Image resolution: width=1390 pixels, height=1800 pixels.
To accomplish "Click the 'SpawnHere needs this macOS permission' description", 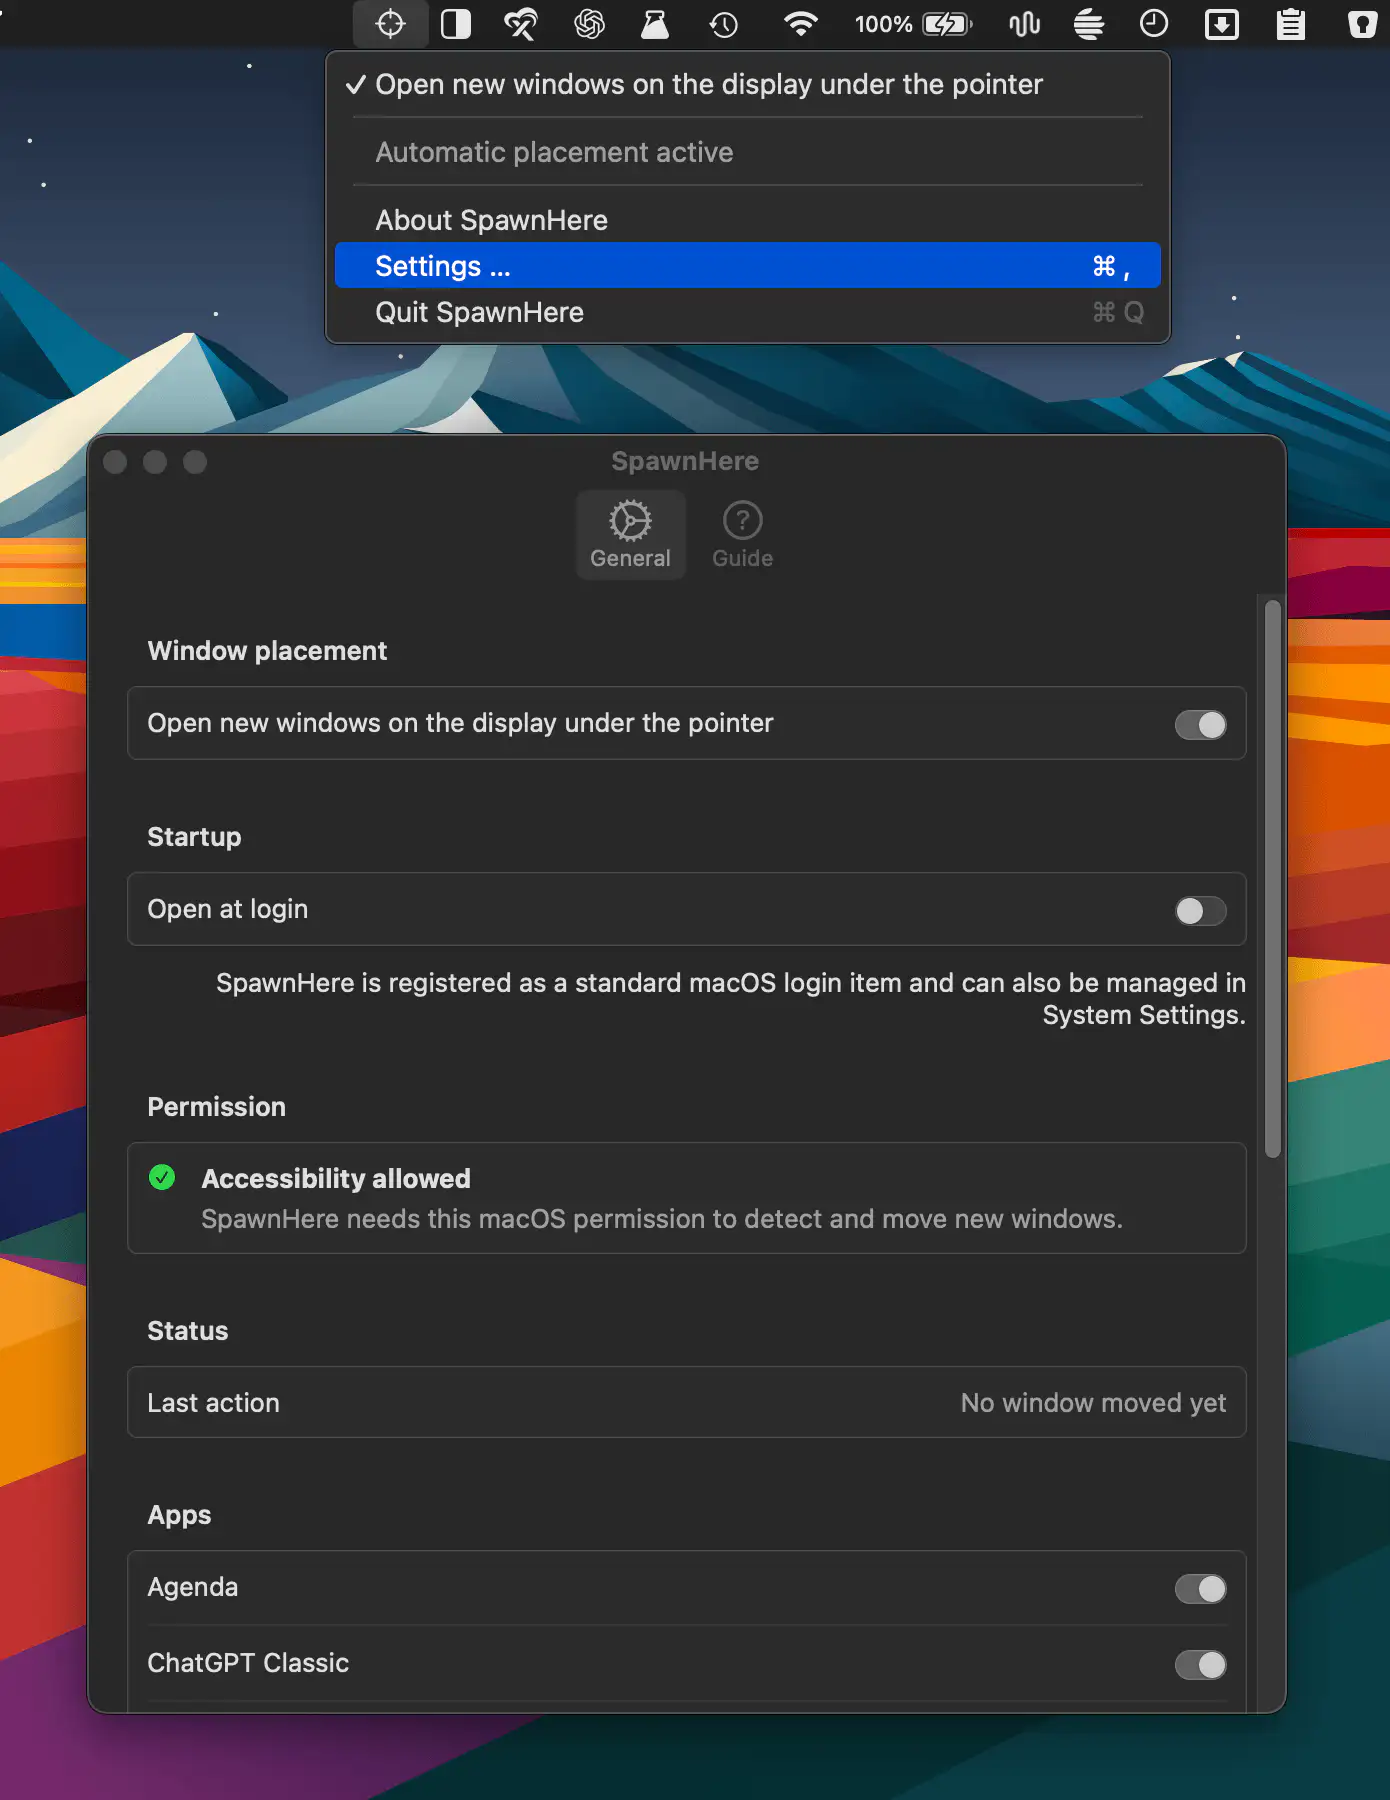I will pyautogui.click(x=662, y=1219).
